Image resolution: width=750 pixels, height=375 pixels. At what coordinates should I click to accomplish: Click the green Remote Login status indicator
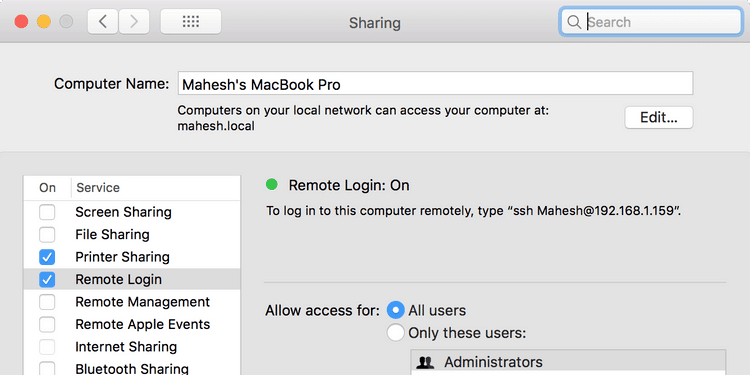click(272, 184)
